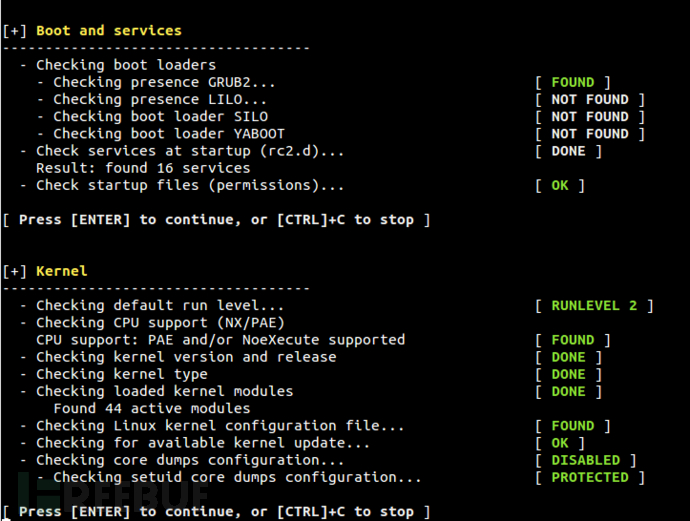Click the "Boot and services" section heading

pos(108,30)
